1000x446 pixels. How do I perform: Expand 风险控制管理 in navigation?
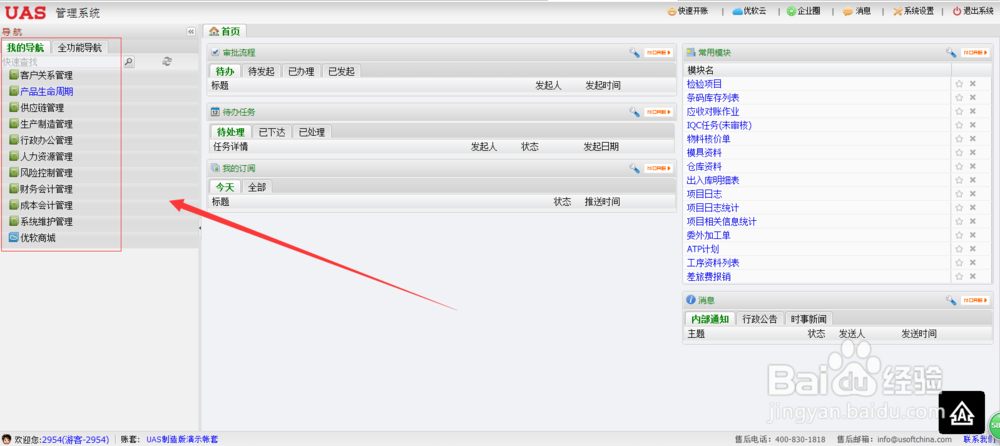46,173
